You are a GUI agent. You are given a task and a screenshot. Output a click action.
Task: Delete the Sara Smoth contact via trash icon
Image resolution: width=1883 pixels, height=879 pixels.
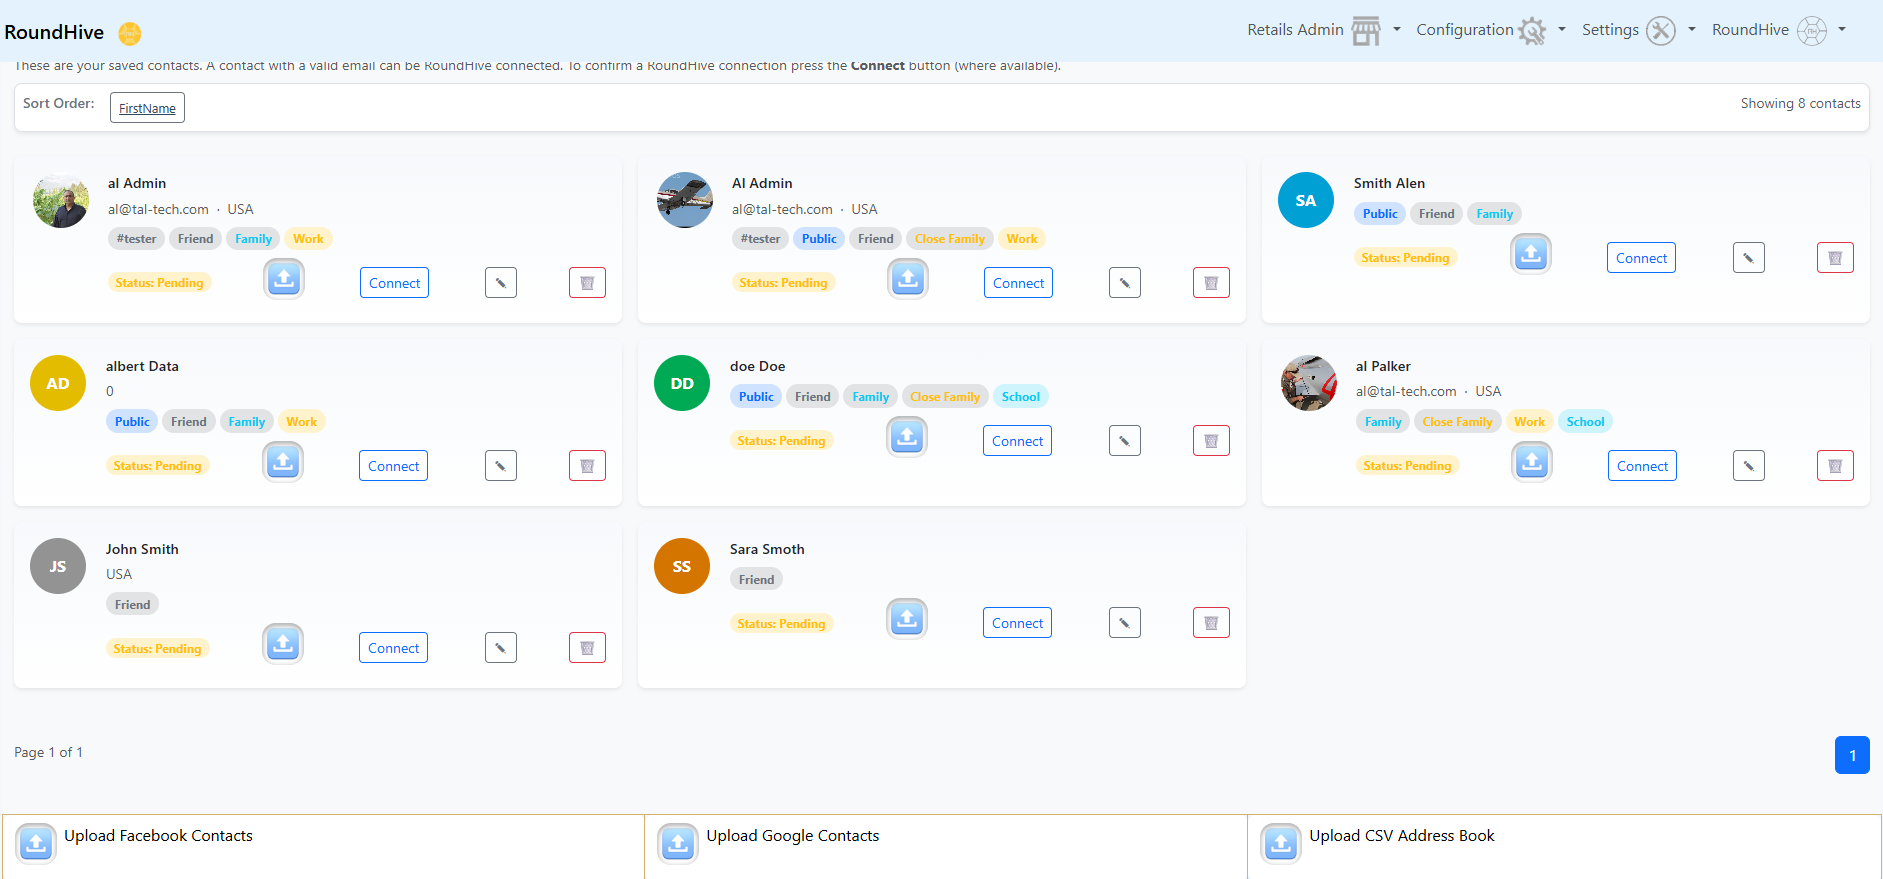(1211, 623)
